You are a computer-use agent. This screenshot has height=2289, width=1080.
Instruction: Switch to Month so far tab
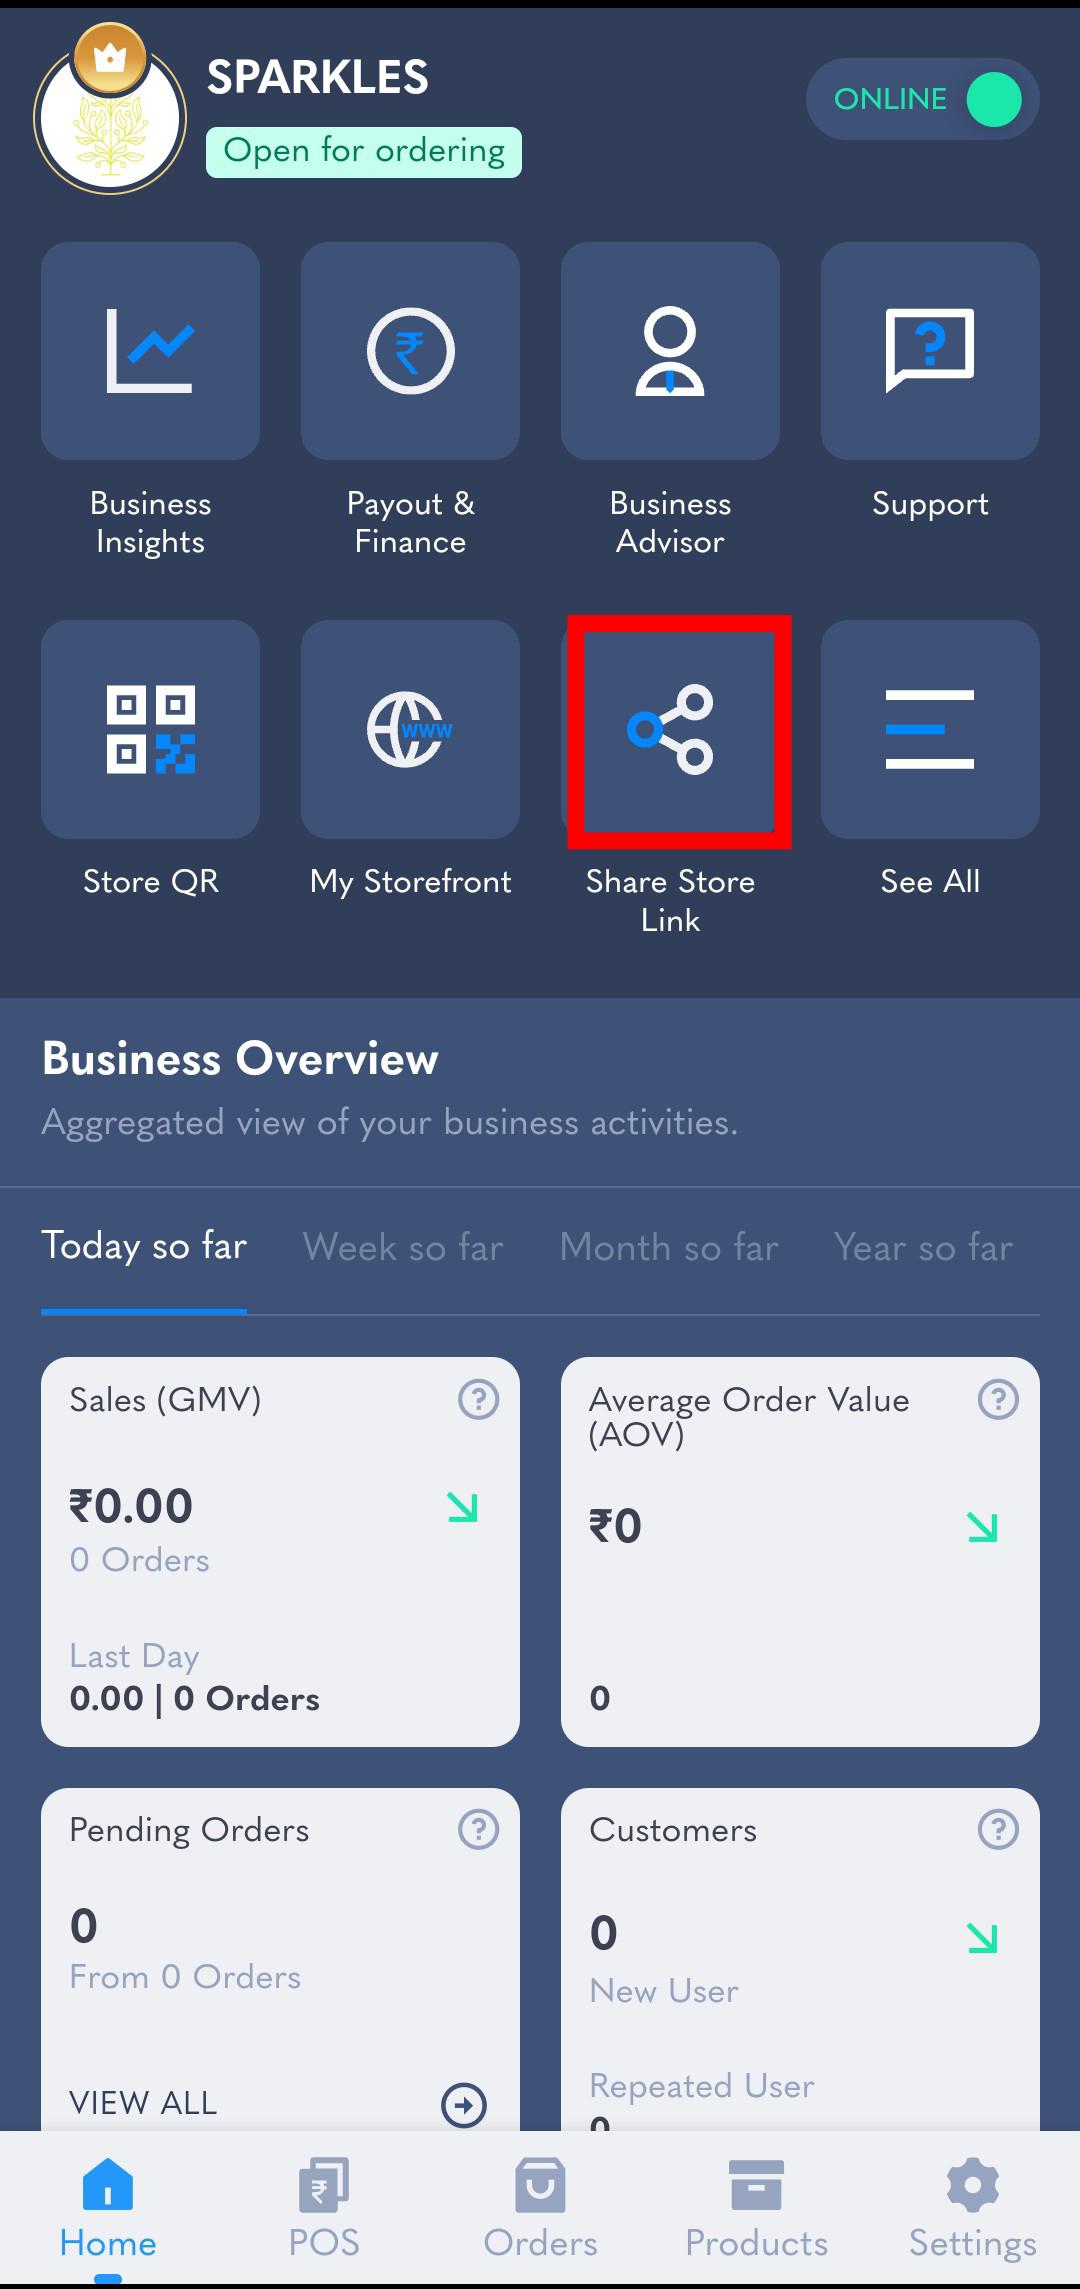click(x=669, y=1247)
